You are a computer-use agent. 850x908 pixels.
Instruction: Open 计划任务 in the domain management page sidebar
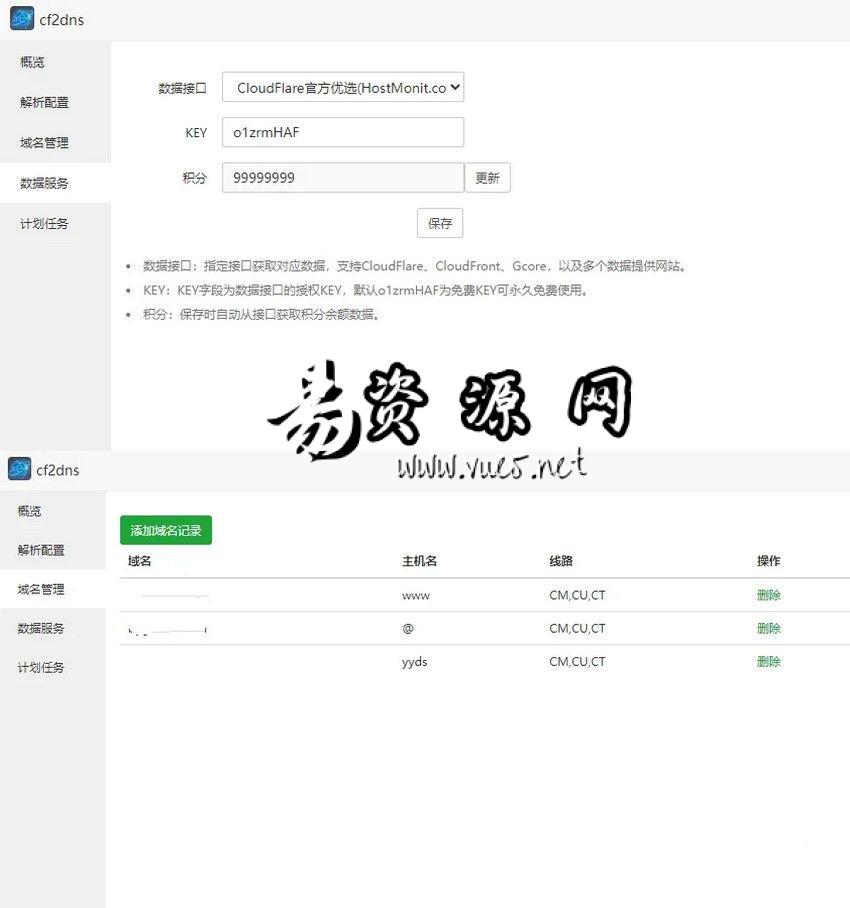coord(41,668)
